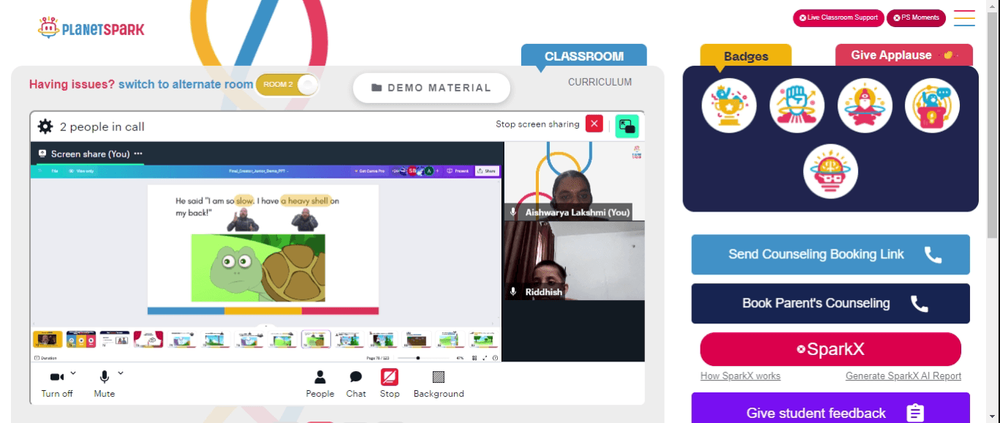Open the People panel
The width and height of the screenshot is (1000, 423).
[x=320, y=385]
